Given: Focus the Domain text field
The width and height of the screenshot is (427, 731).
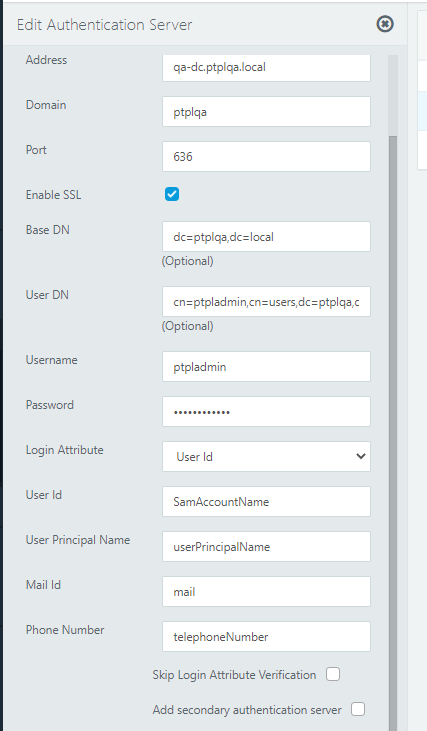Looking at the screenshot, I should click(266, 111).
